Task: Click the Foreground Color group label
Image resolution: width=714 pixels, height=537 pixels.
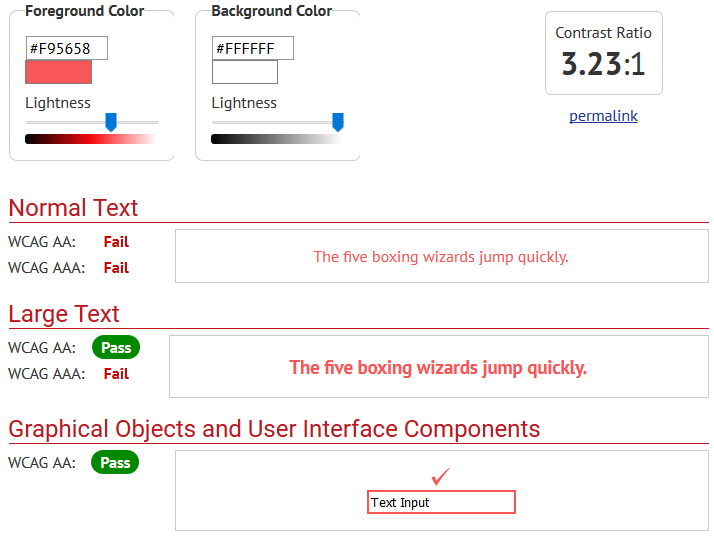Action: [x=85, y=11]
